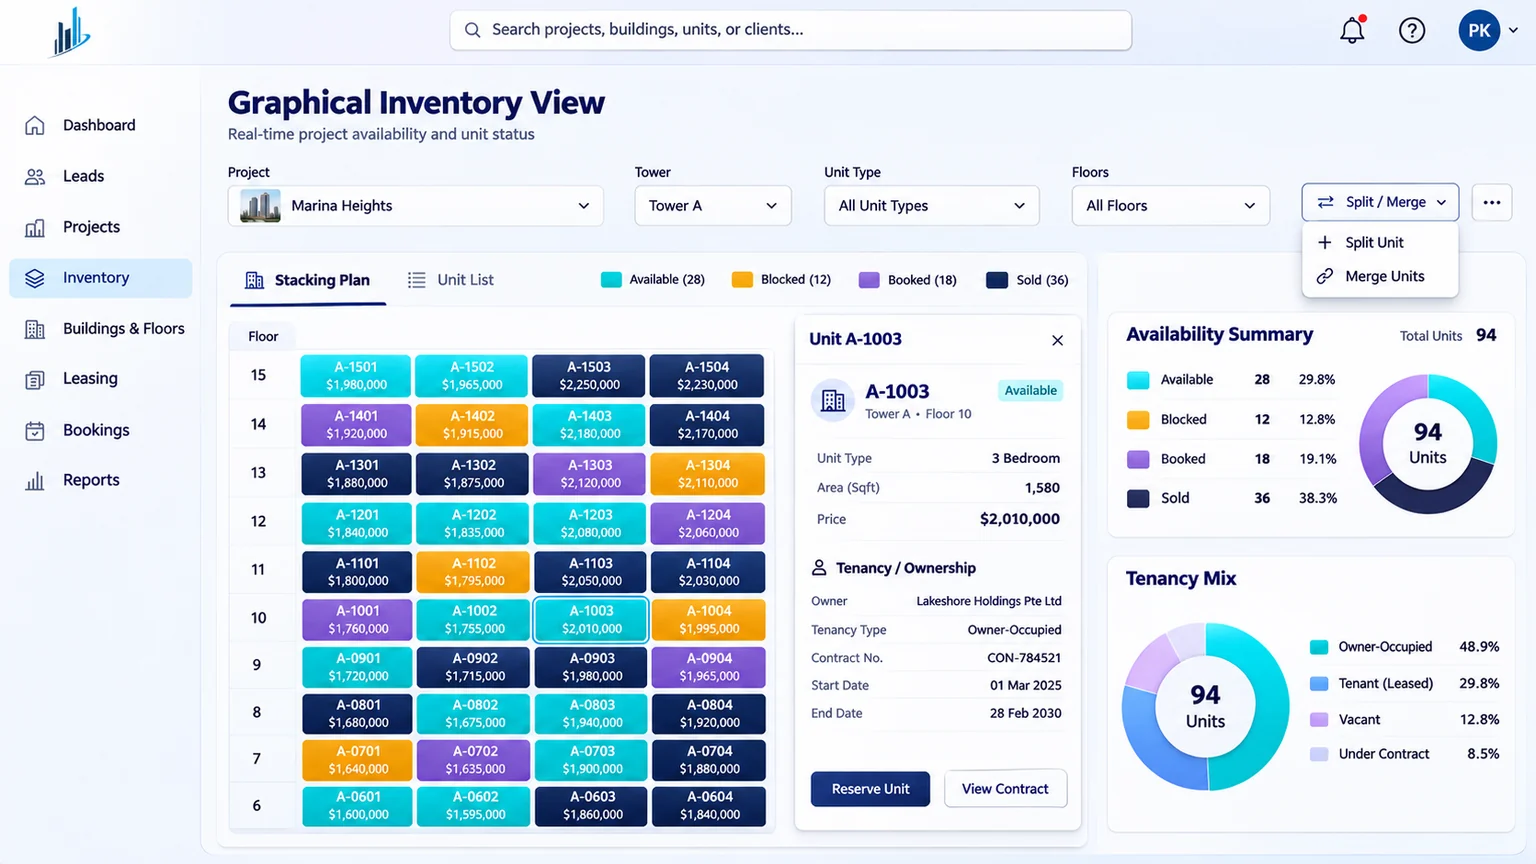Open the help question mark icon
Image resolution: width=1536 pixels, height=864 pixels.
point(1412,31)
